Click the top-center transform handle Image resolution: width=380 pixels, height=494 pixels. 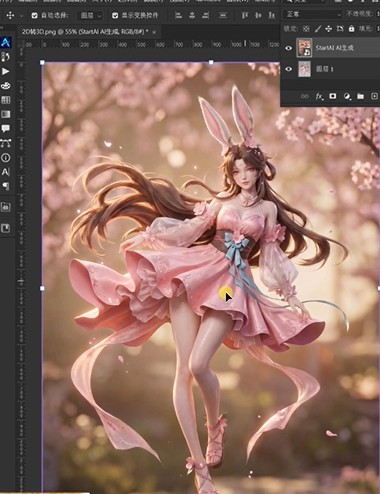[211, 62]
